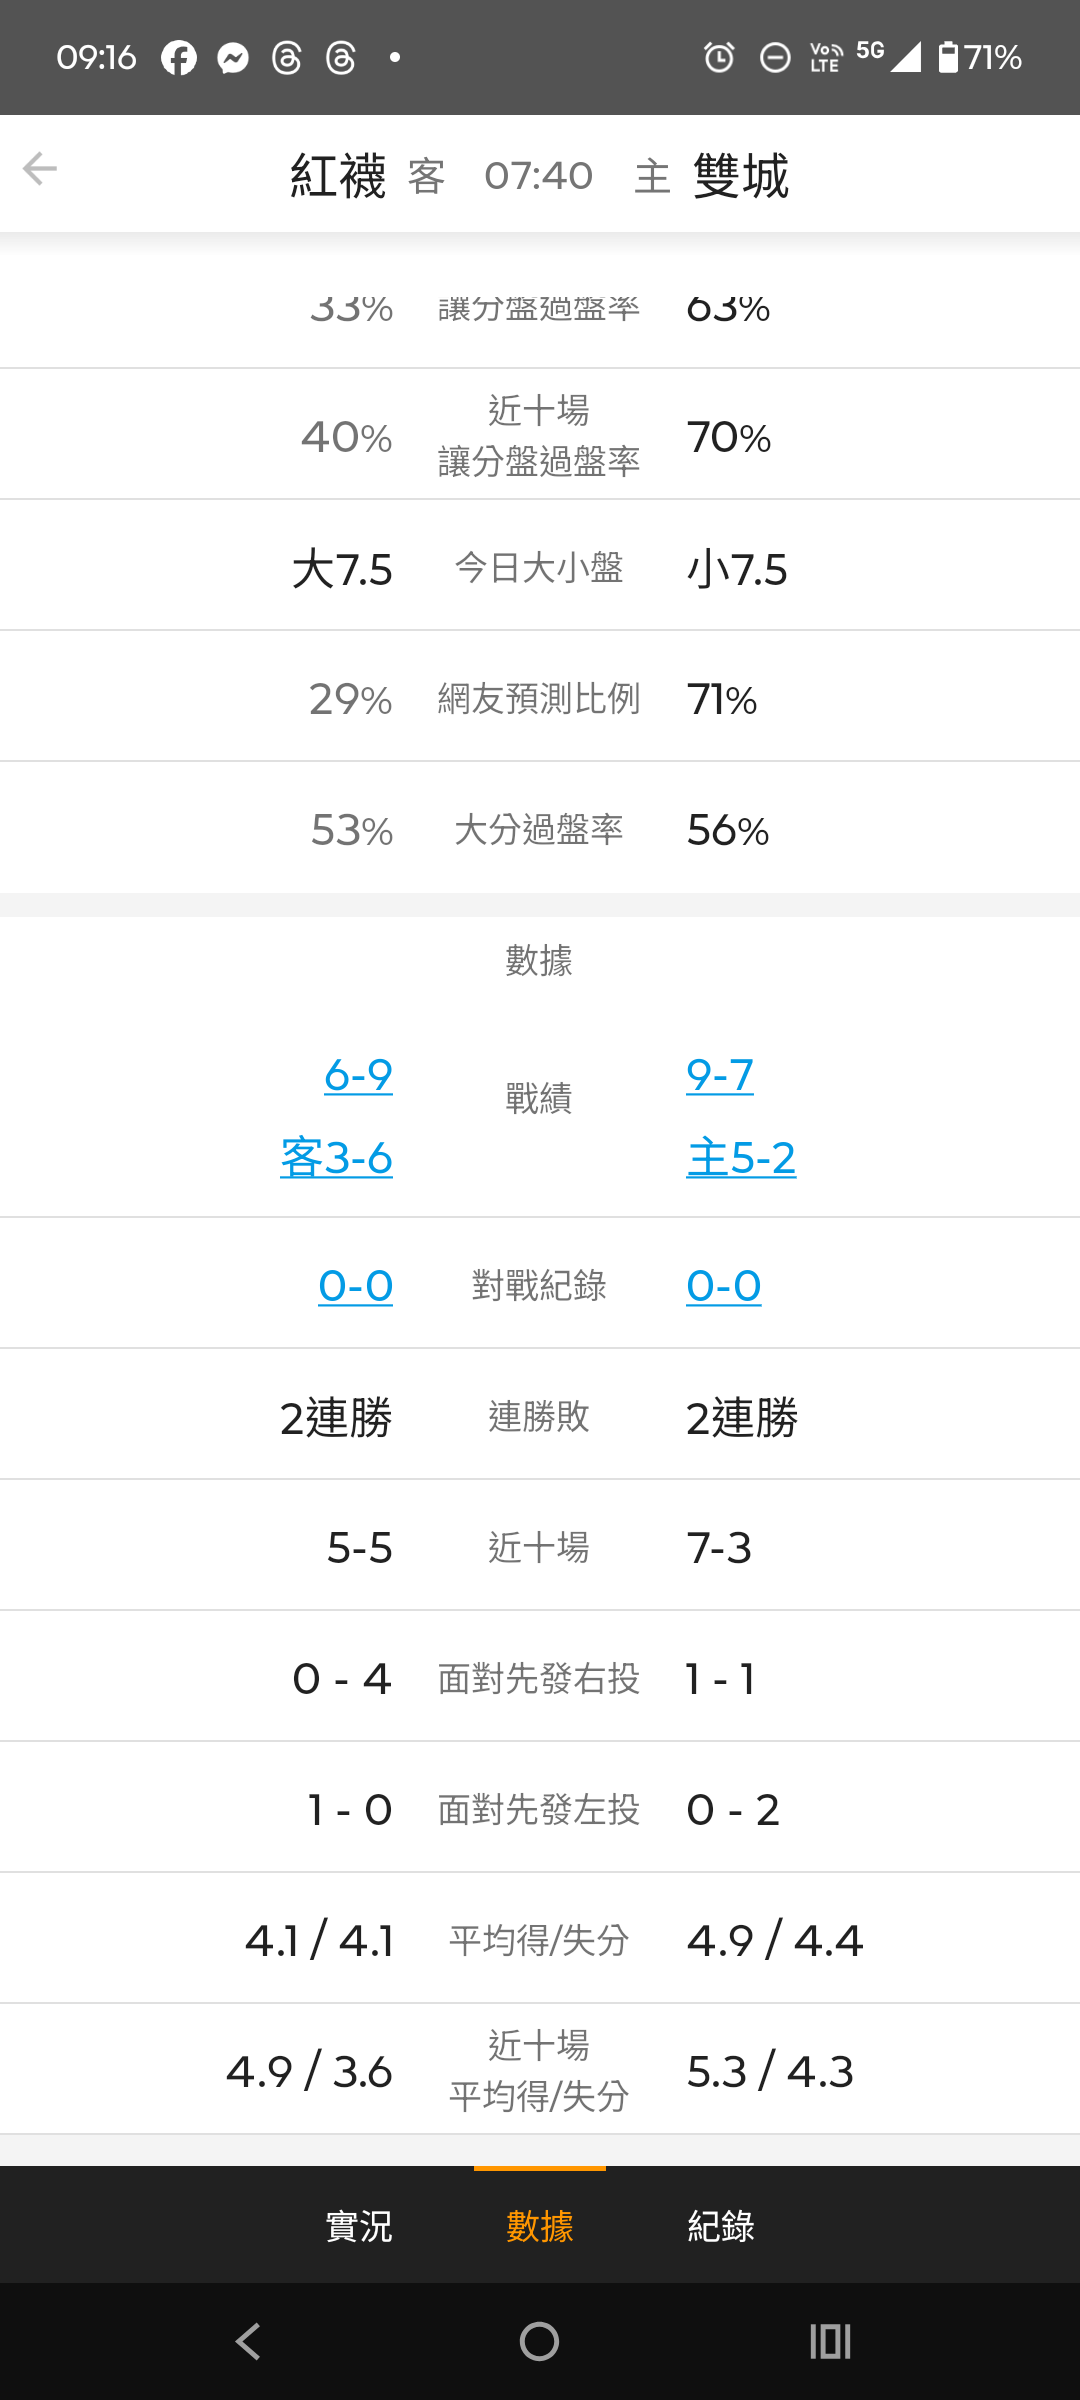Select the 數據 tab
Screen dimensions: 1080x2400
click(540, 2226)
